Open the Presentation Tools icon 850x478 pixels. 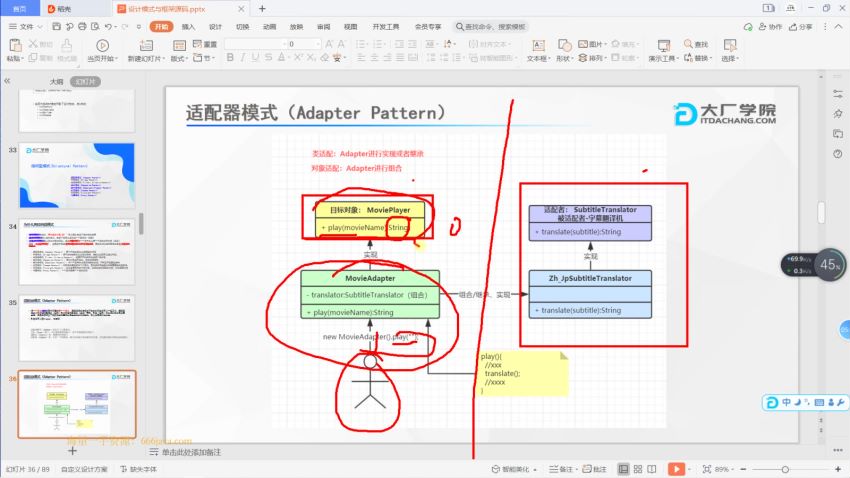click(664, 46)
